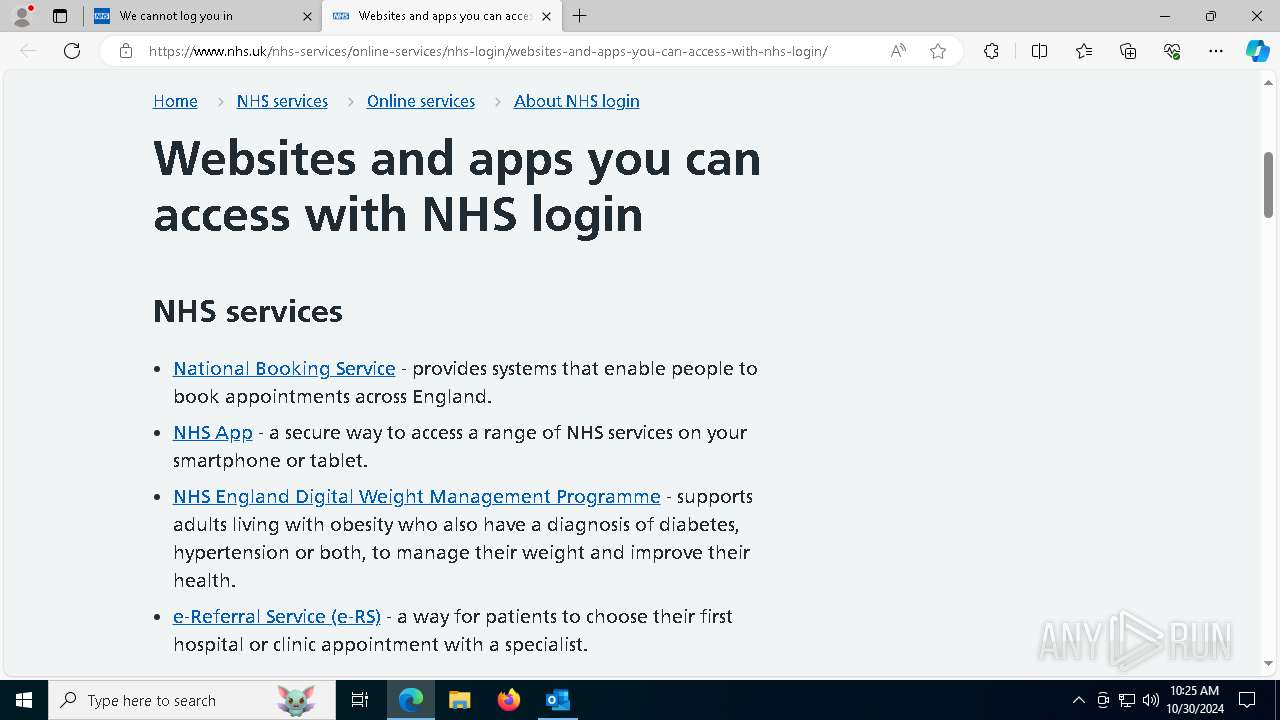The height and width of the screenshot is (720, 1280).
Task: Select the 'Websites and apps you can access' tab
Action: click(441, 16)
